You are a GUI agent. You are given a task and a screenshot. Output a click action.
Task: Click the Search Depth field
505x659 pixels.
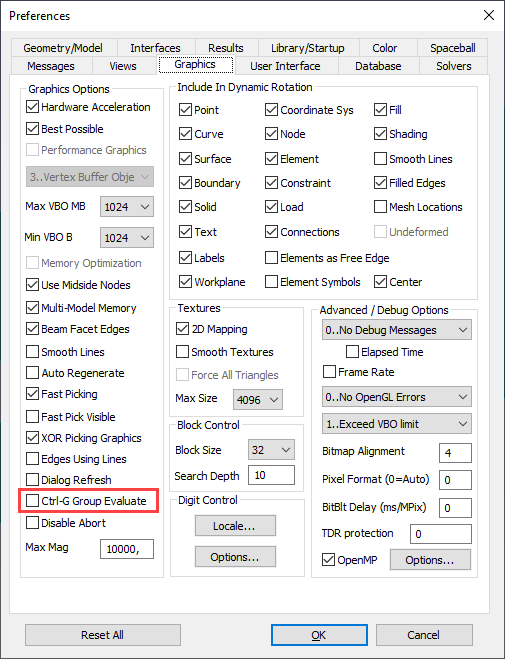(x=271, y=475)
